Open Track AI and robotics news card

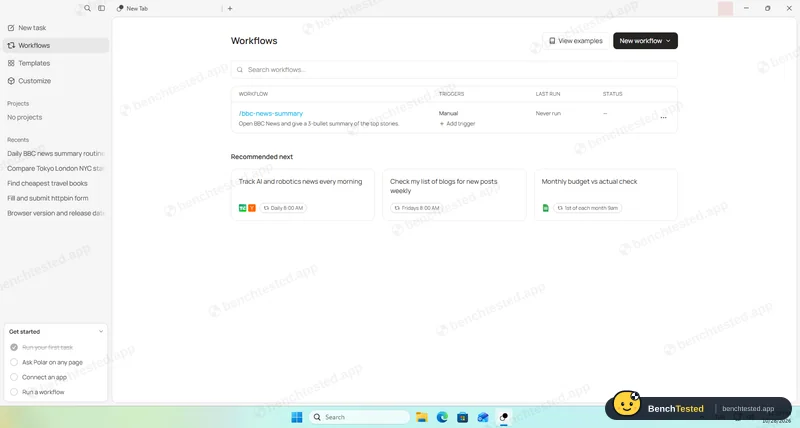point(303,195)
